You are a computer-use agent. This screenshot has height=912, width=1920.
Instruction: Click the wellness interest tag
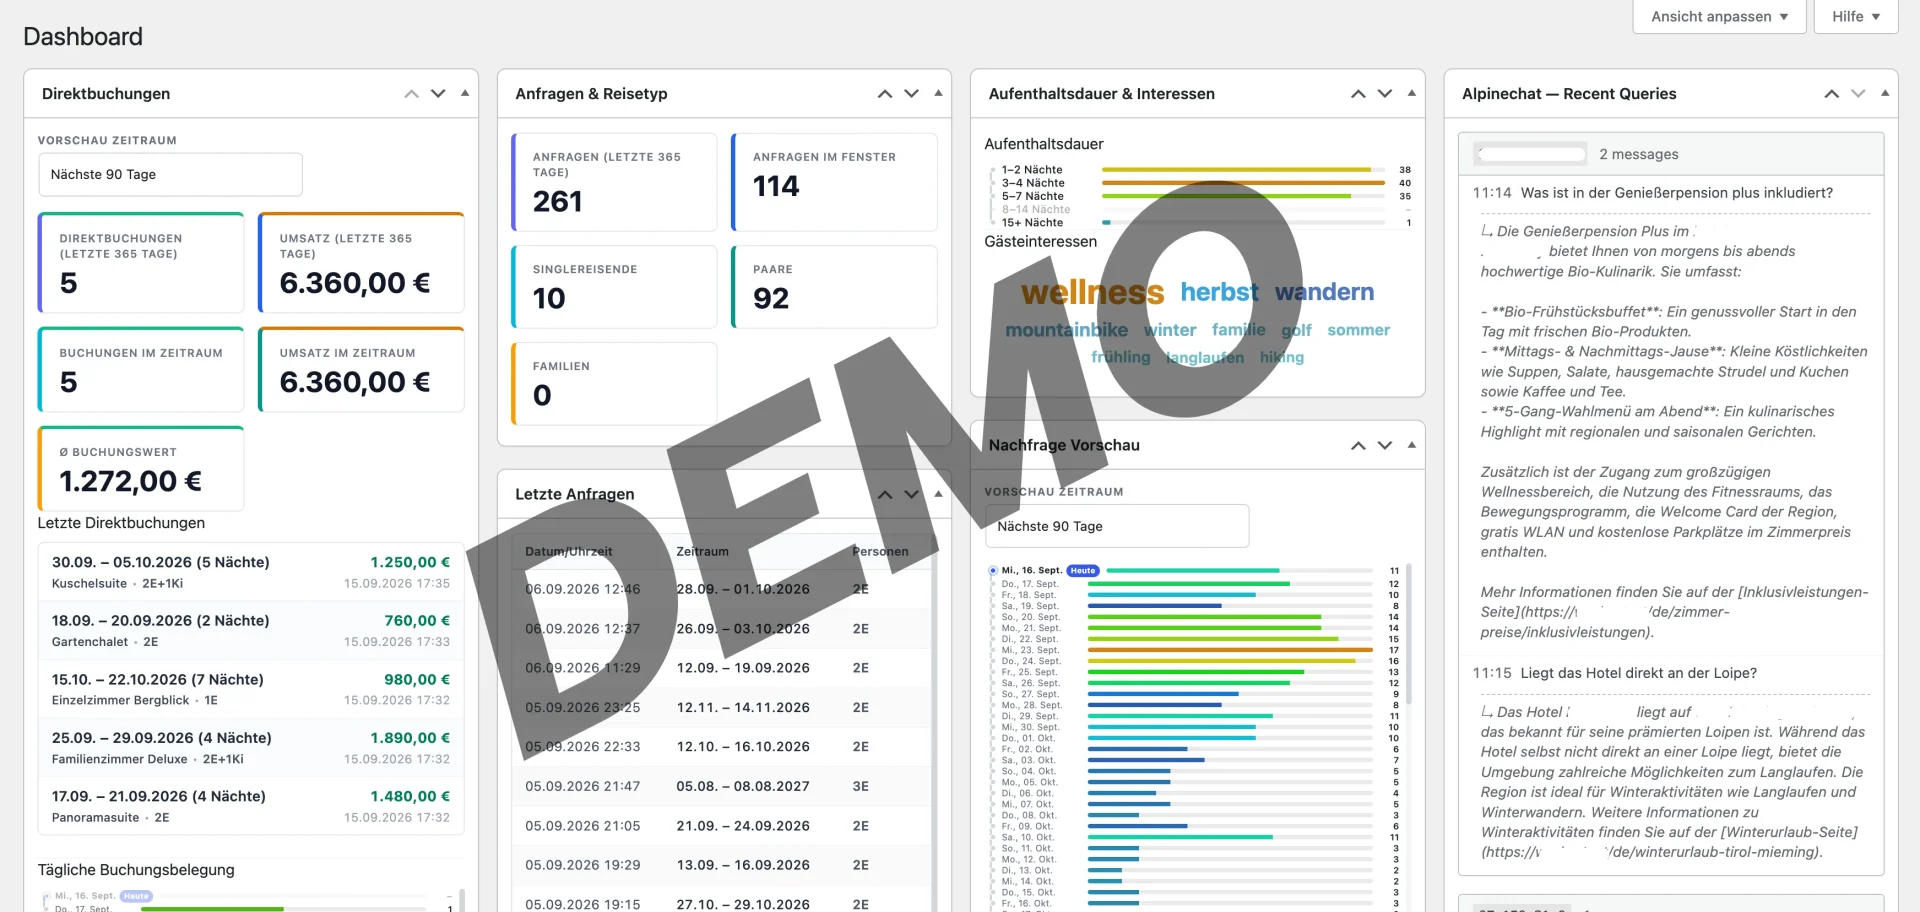coord(1092,292)
